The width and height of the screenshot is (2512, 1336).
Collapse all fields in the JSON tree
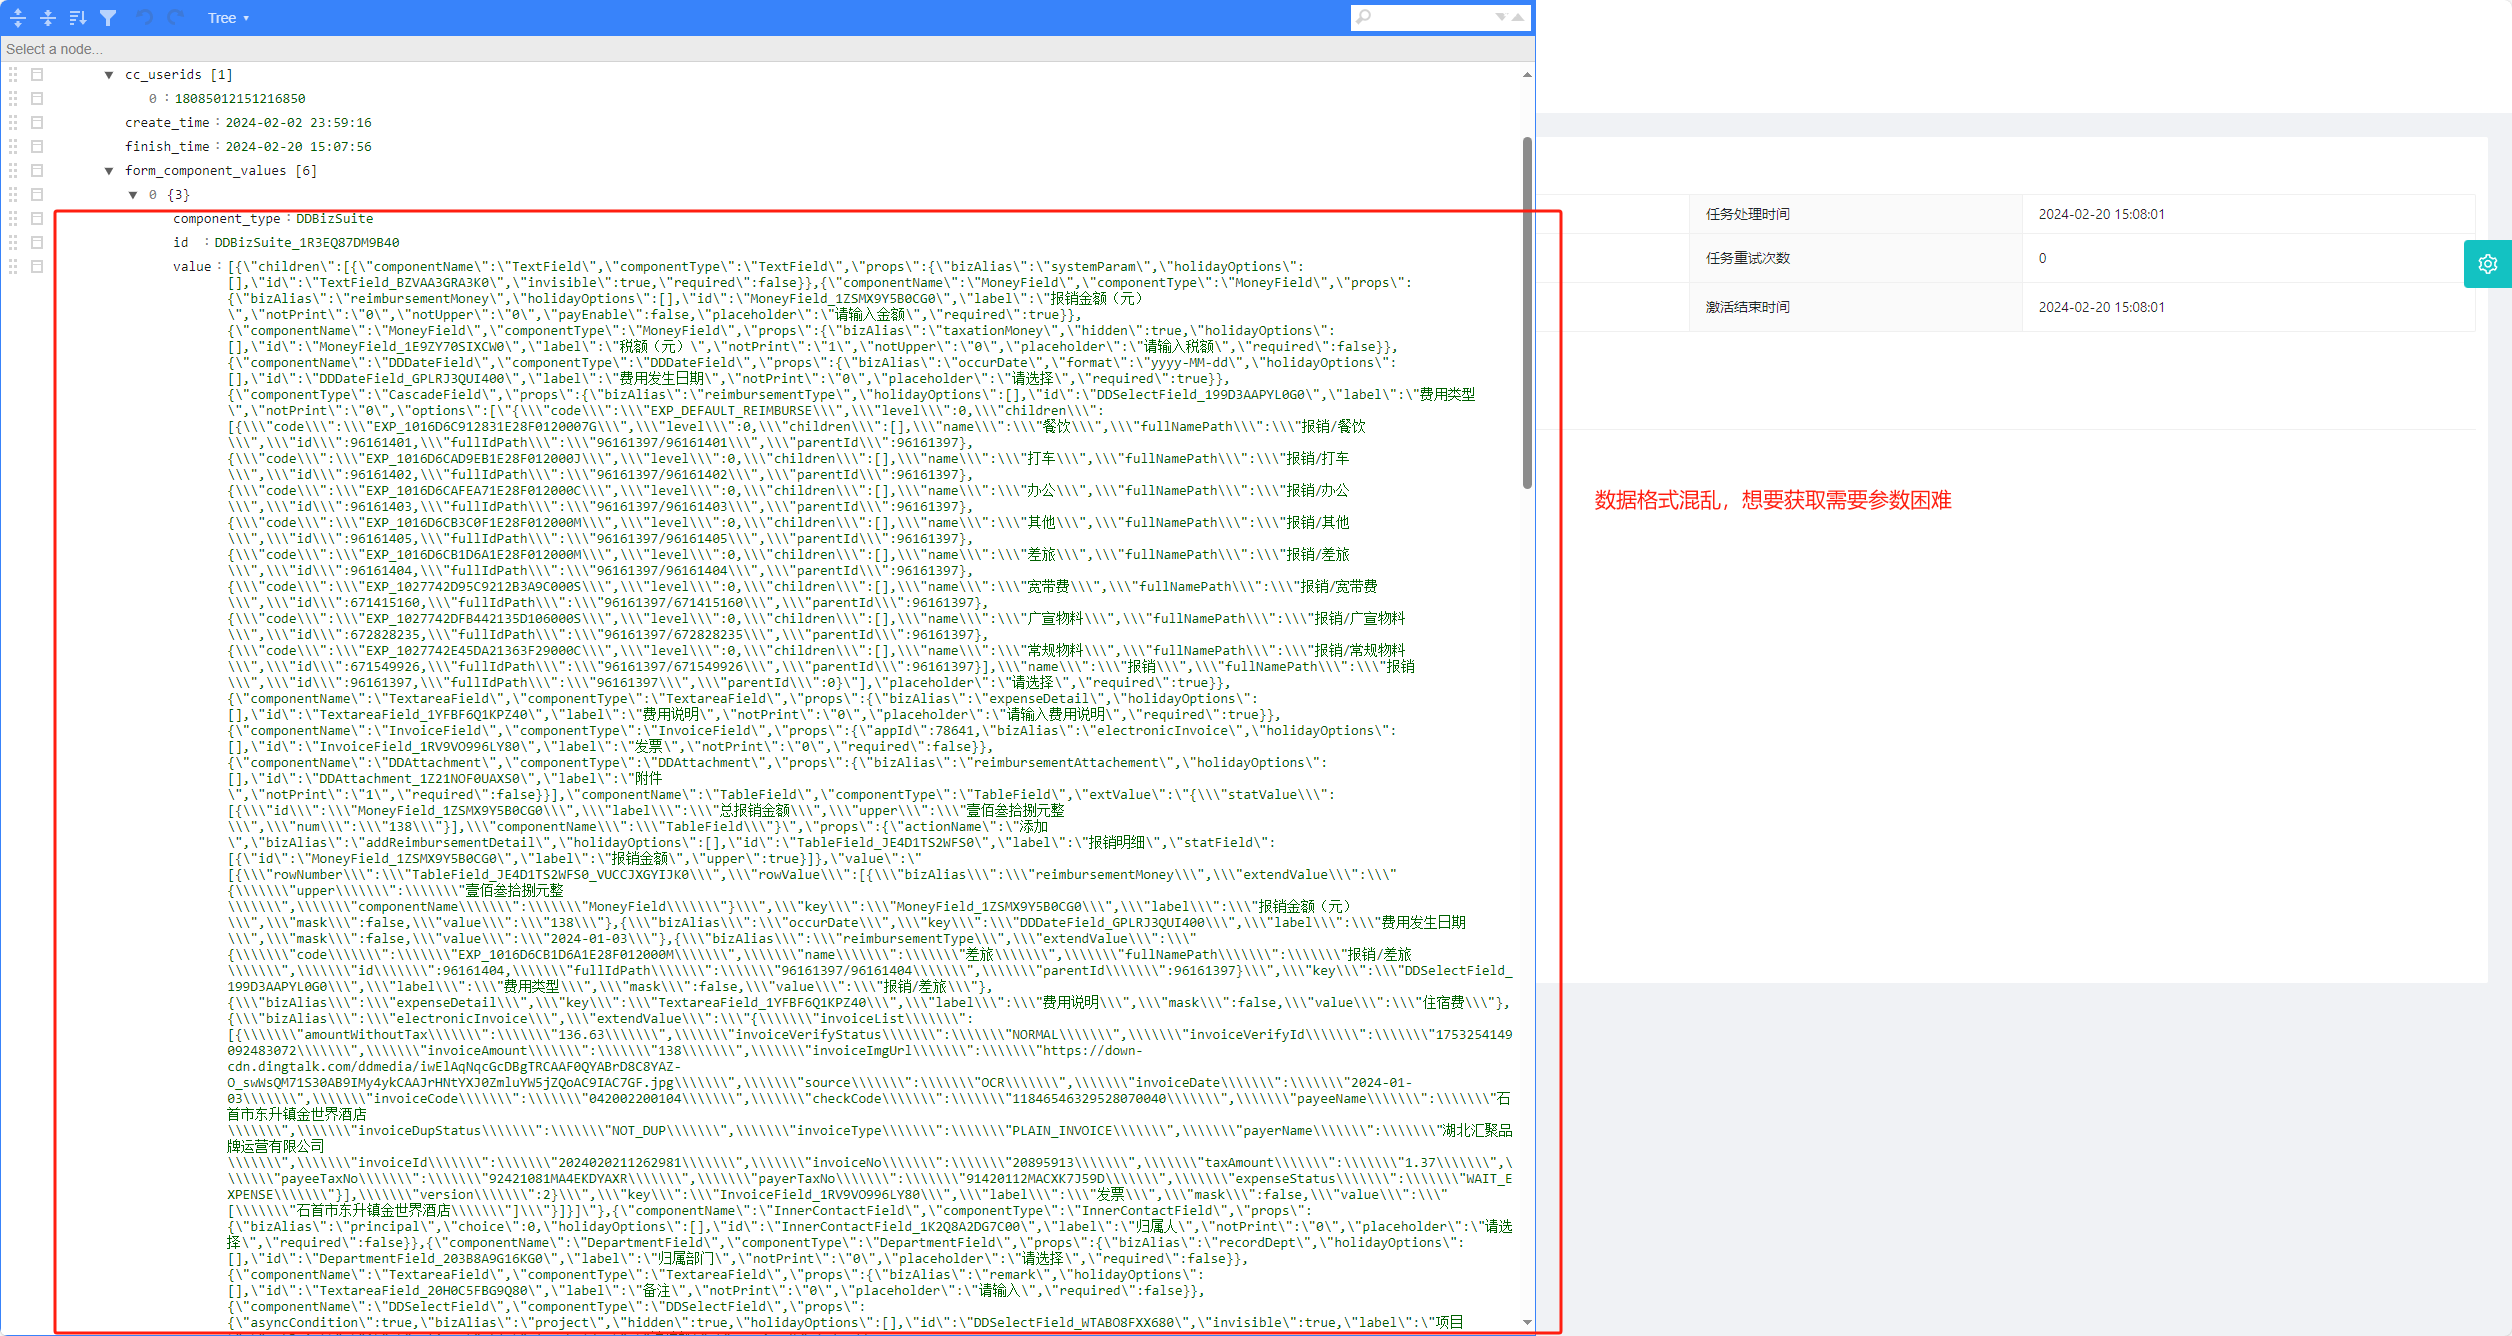point(47,18)
